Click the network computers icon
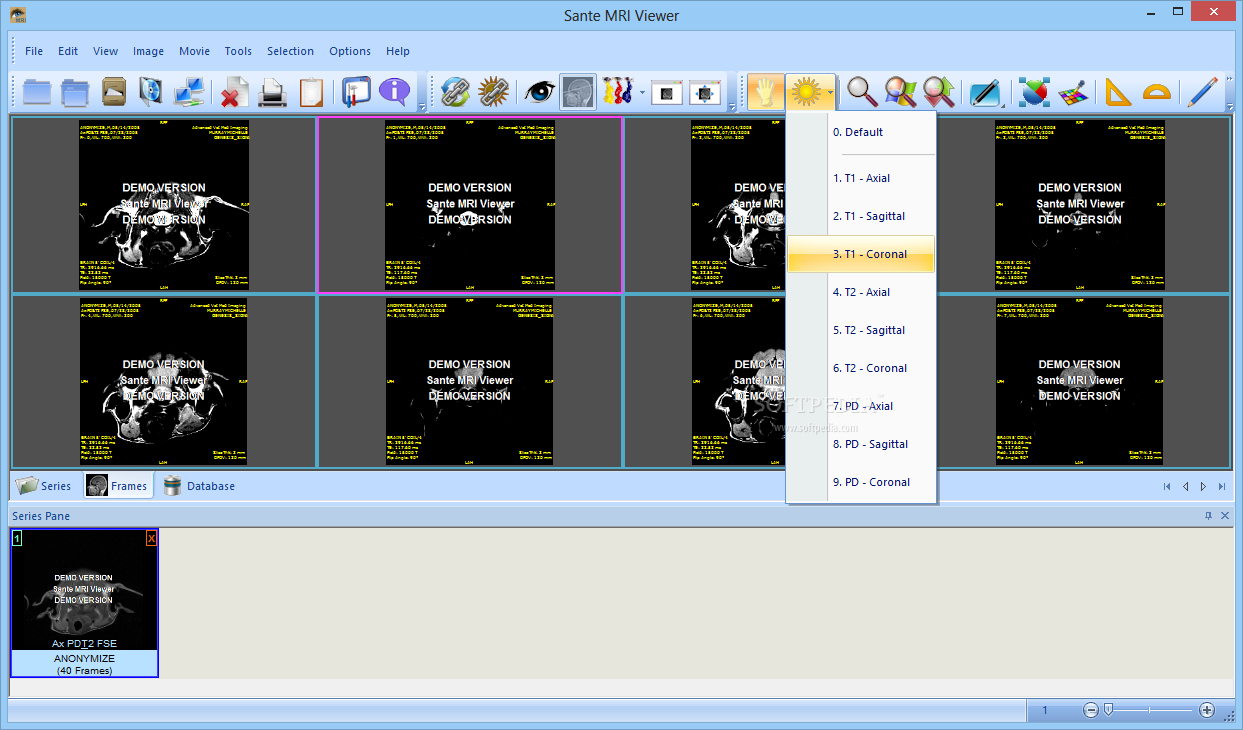This screenshot has width=1243, height=730. click(189, 92)
